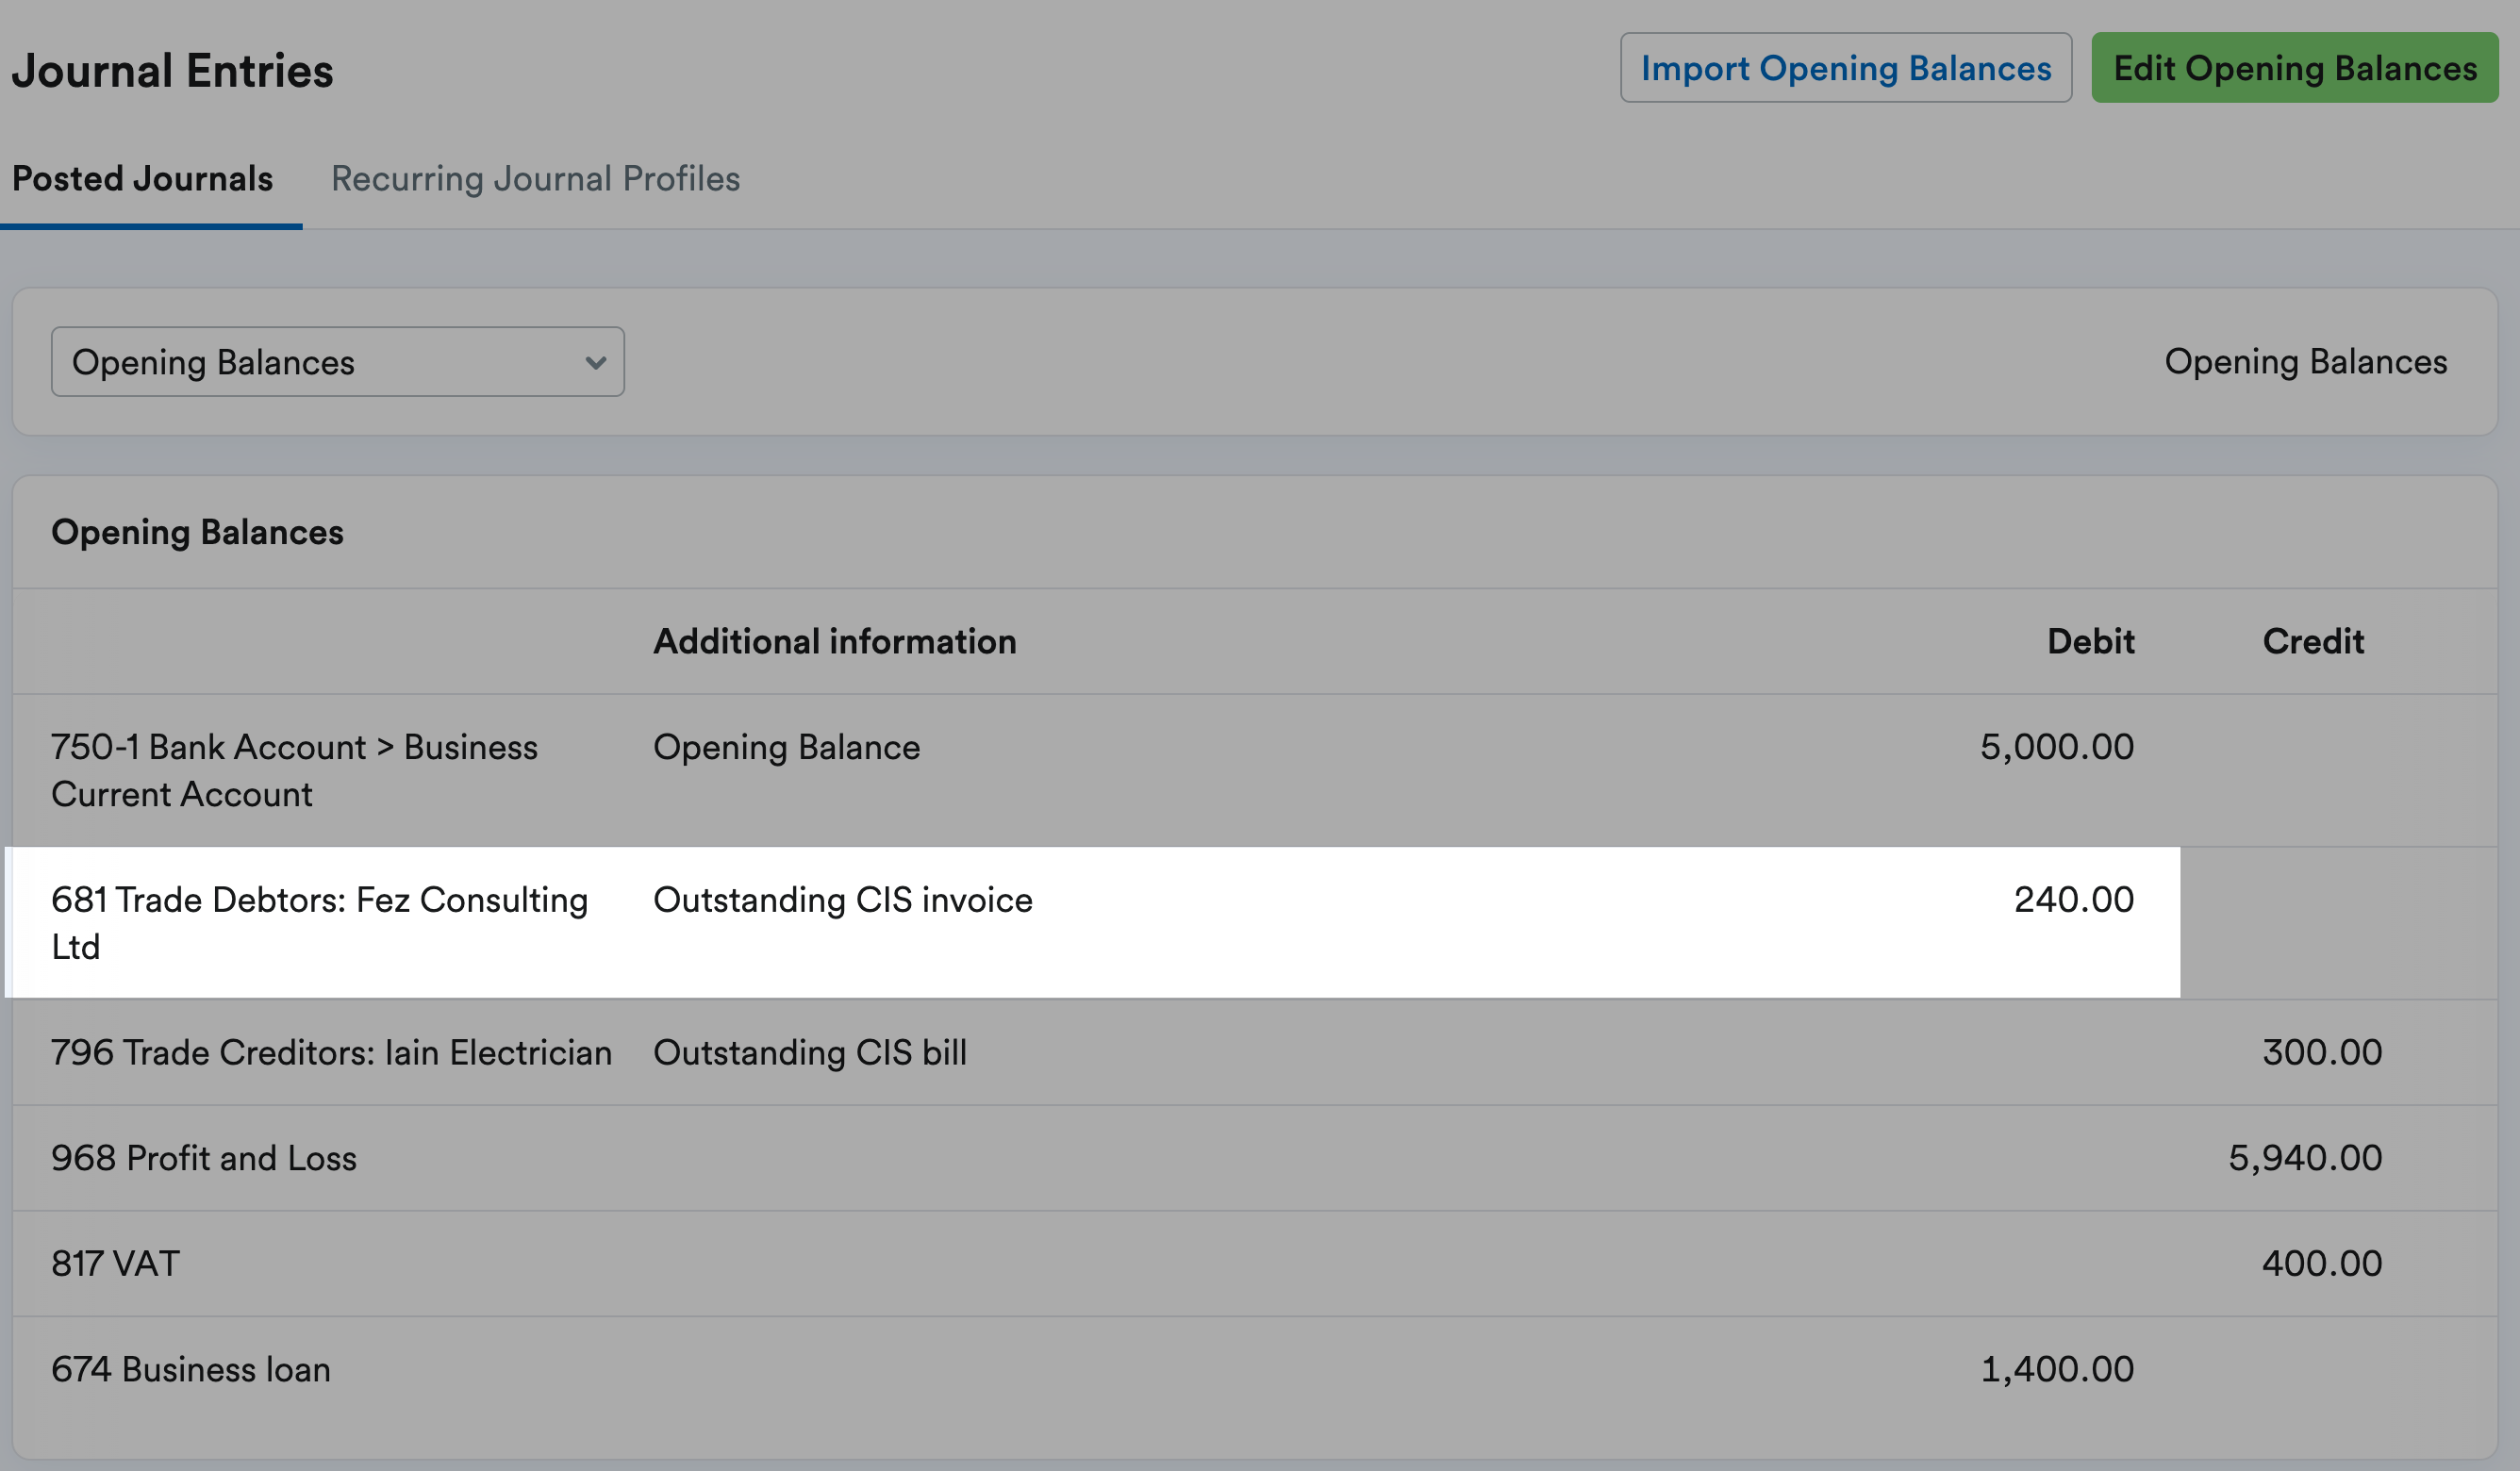Click the 681 Trade Debtors Fez Consulting entry
The image size is (2520, 1471).
[x=319, y=922]
